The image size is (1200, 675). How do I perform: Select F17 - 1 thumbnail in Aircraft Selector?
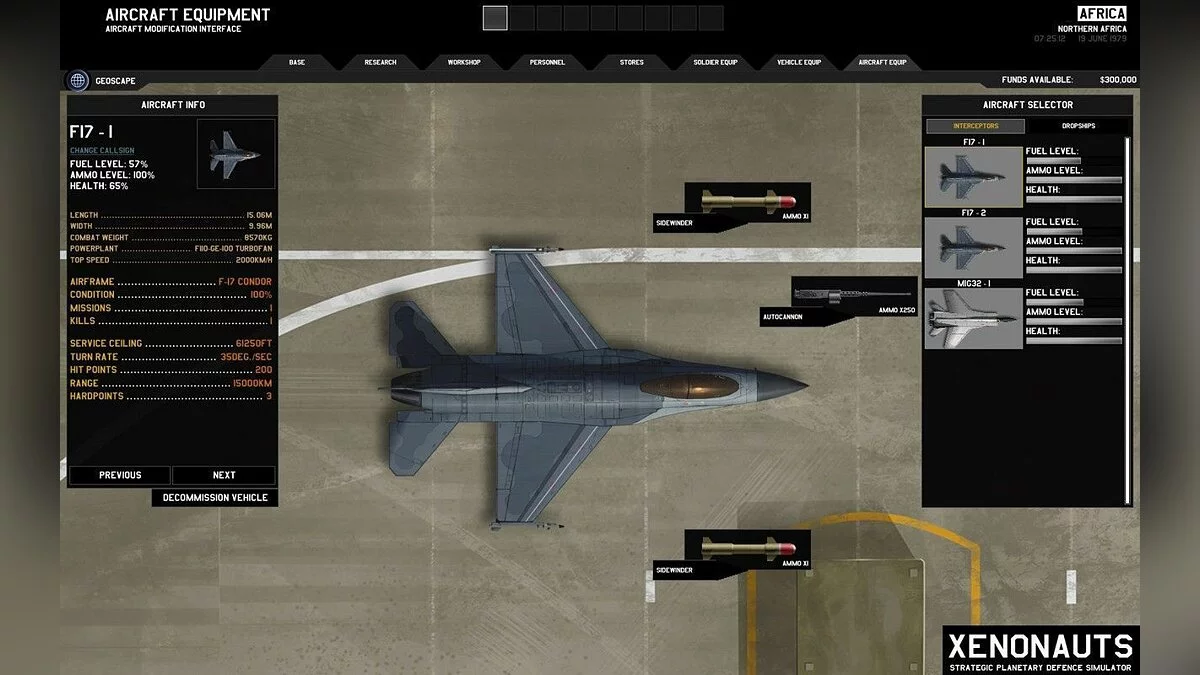coord(973,177)
